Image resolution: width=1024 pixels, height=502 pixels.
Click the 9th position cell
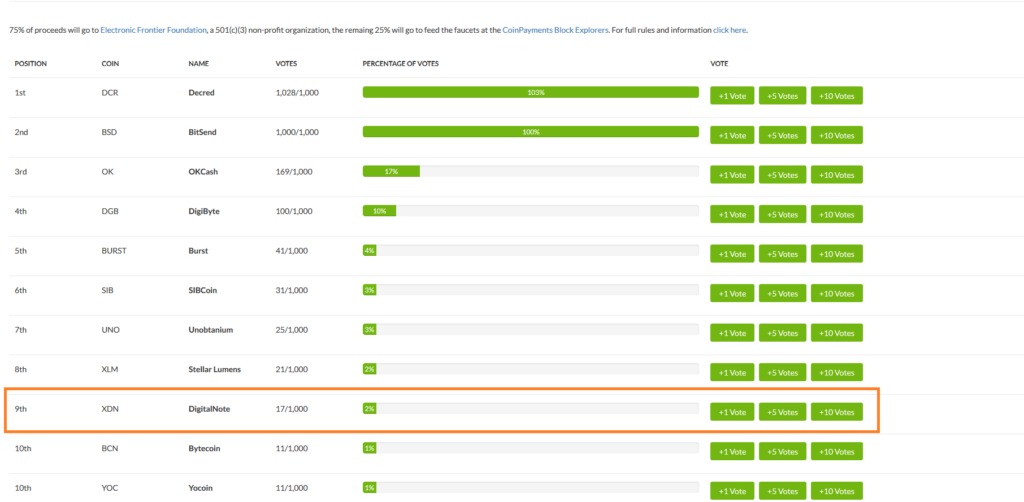(20, 409)
